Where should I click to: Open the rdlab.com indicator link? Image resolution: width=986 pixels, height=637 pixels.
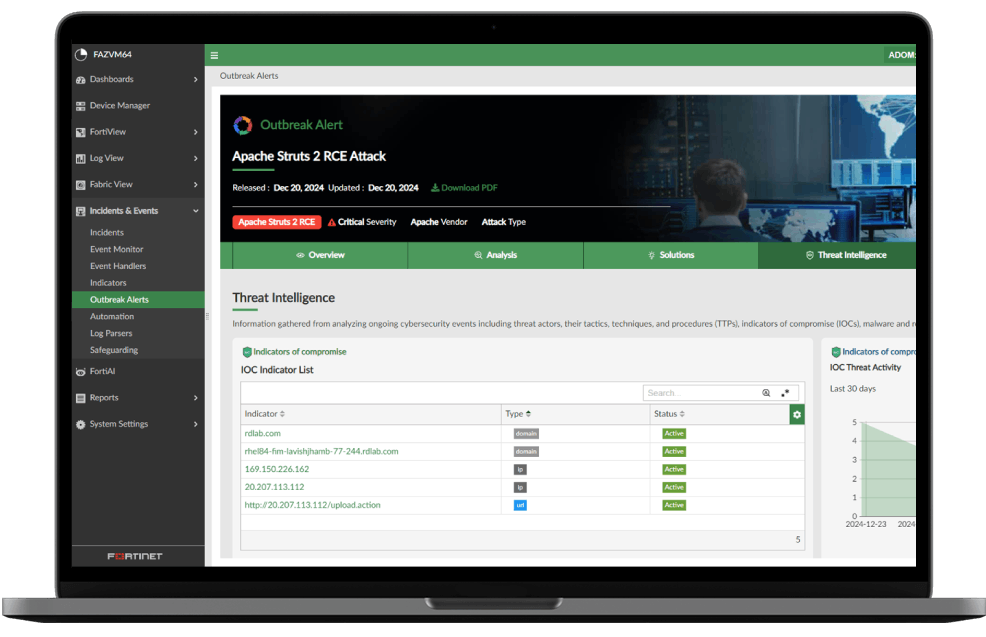coord(262,434)
